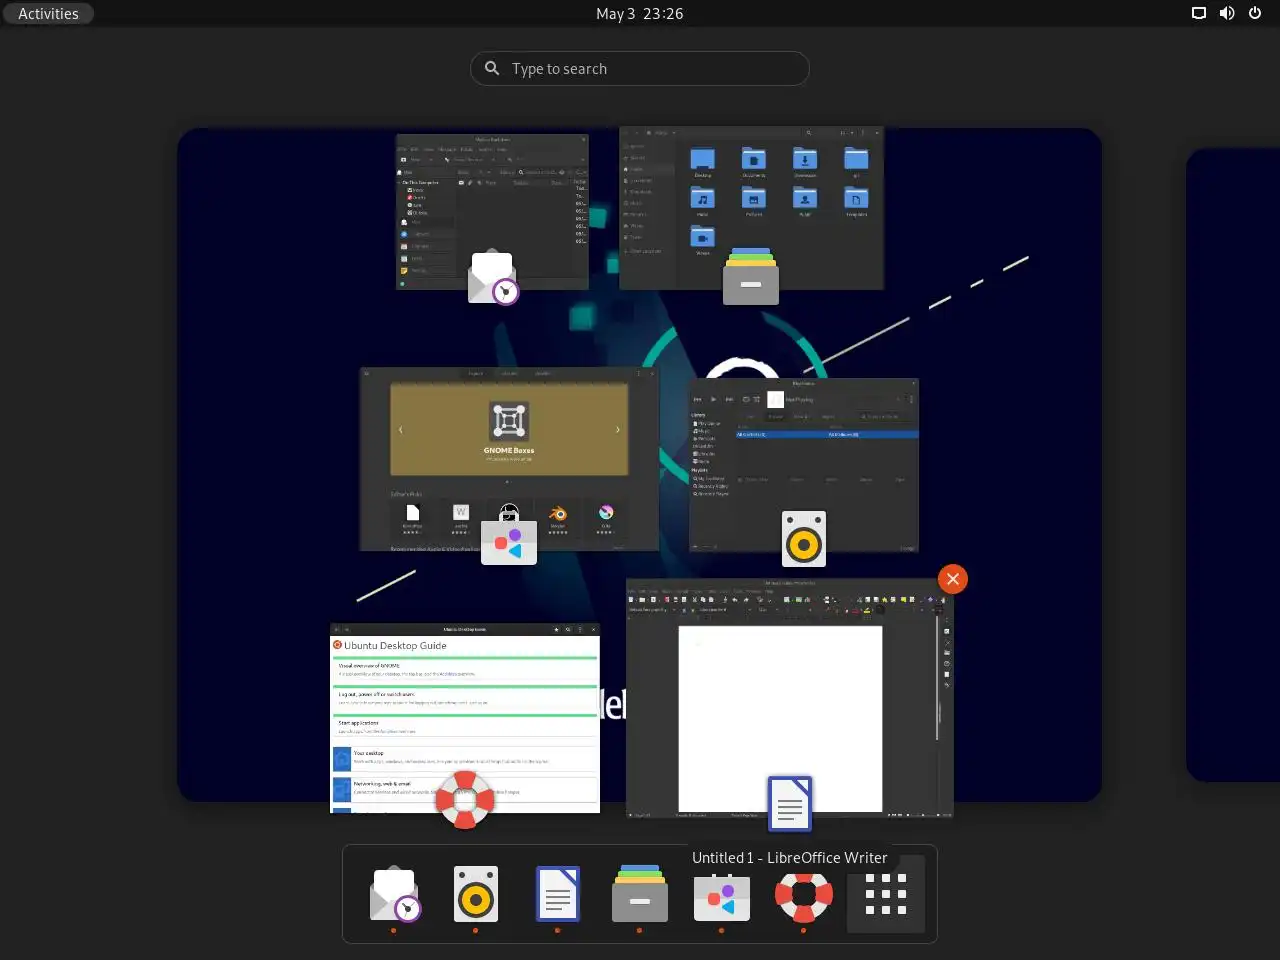Click Evolution envelope icon on its window thumbnail
Image resolution: width=1280 pixels, height=960 pixels.
(493, 278)
